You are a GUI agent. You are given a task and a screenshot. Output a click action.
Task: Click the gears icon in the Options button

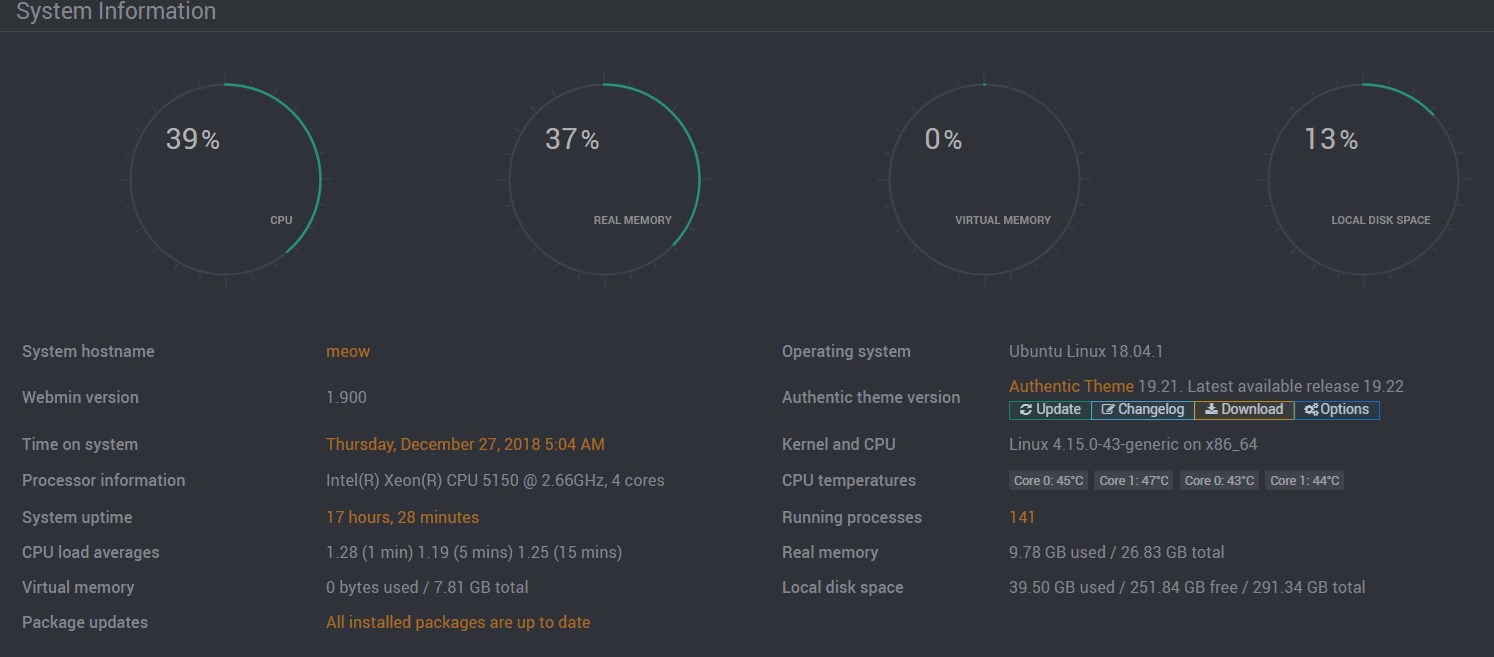1311,410
